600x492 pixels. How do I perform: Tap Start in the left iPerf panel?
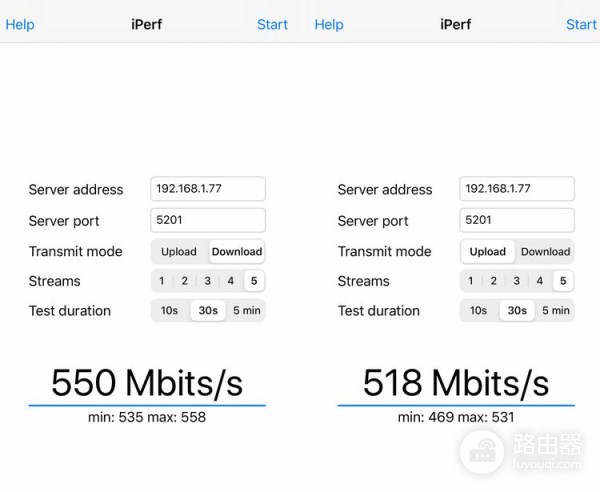coord(272,25)
